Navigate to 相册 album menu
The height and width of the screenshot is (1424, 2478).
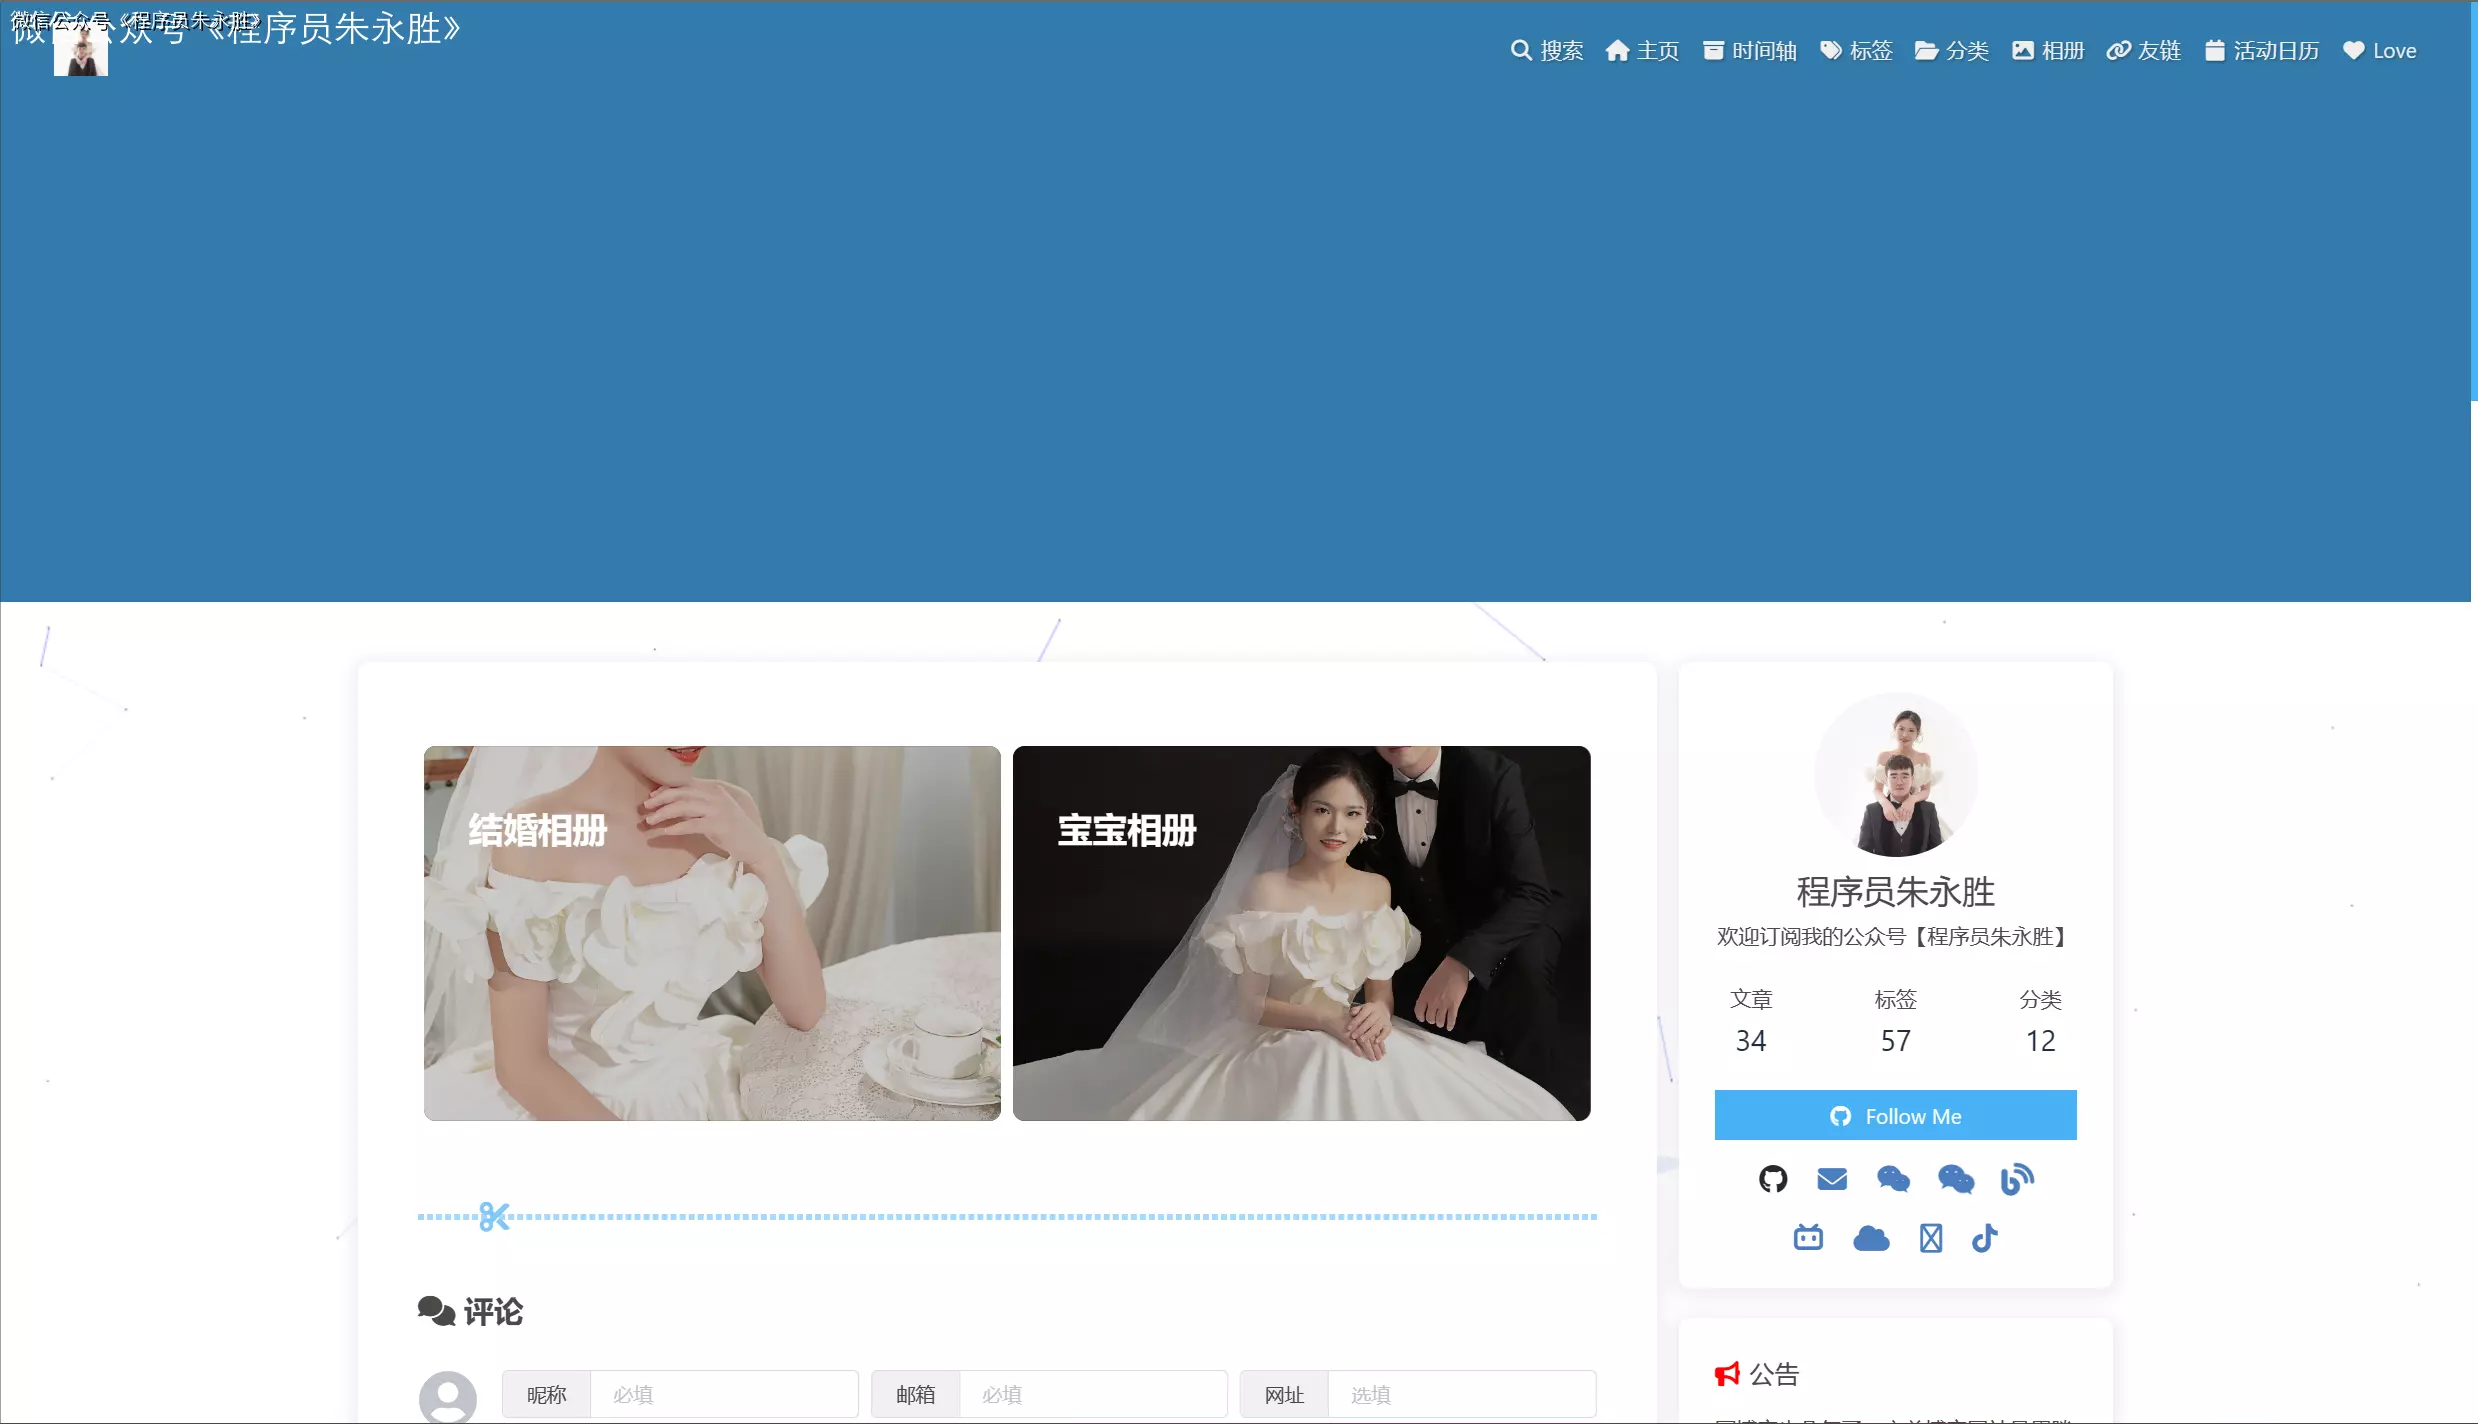[2048, 51]
